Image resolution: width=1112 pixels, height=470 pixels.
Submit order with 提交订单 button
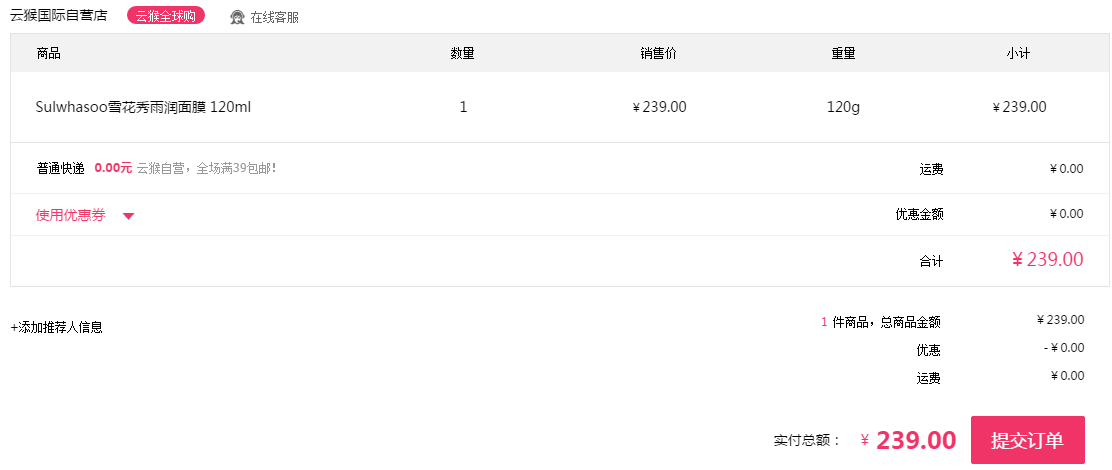click(x=1028, y=440)
